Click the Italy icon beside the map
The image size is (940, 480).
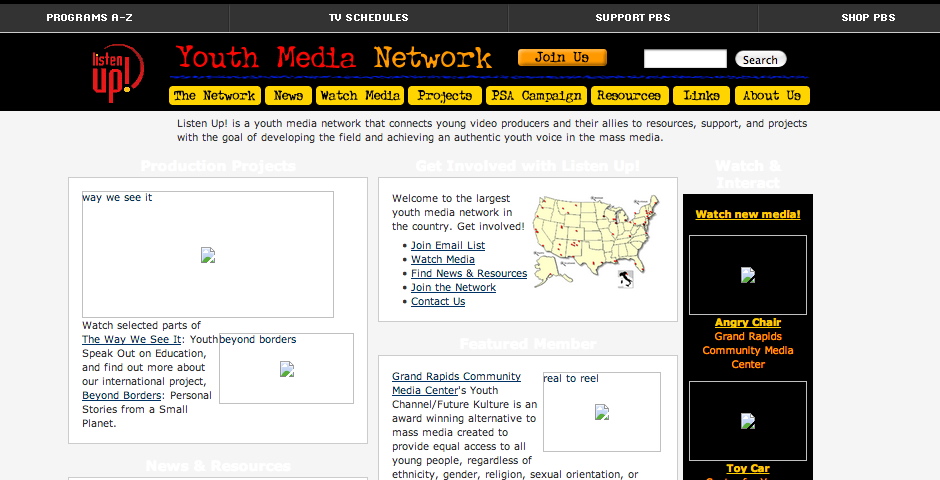click(x=625, y=279)
